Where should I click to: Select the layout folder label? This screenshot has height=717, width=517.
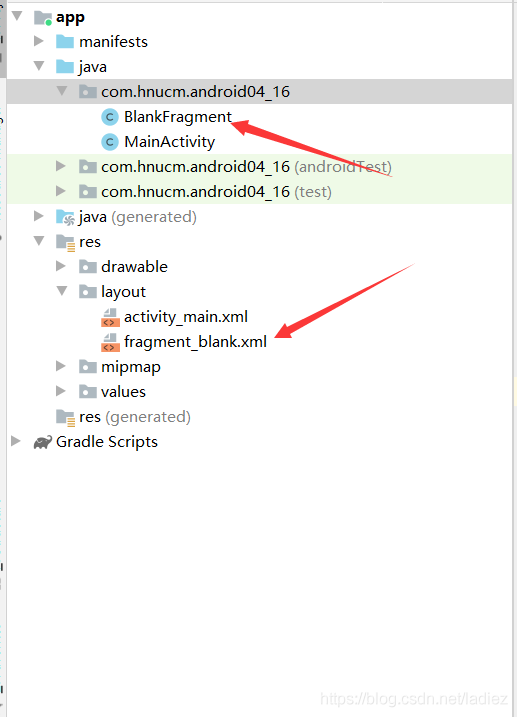tap(123, 292)
